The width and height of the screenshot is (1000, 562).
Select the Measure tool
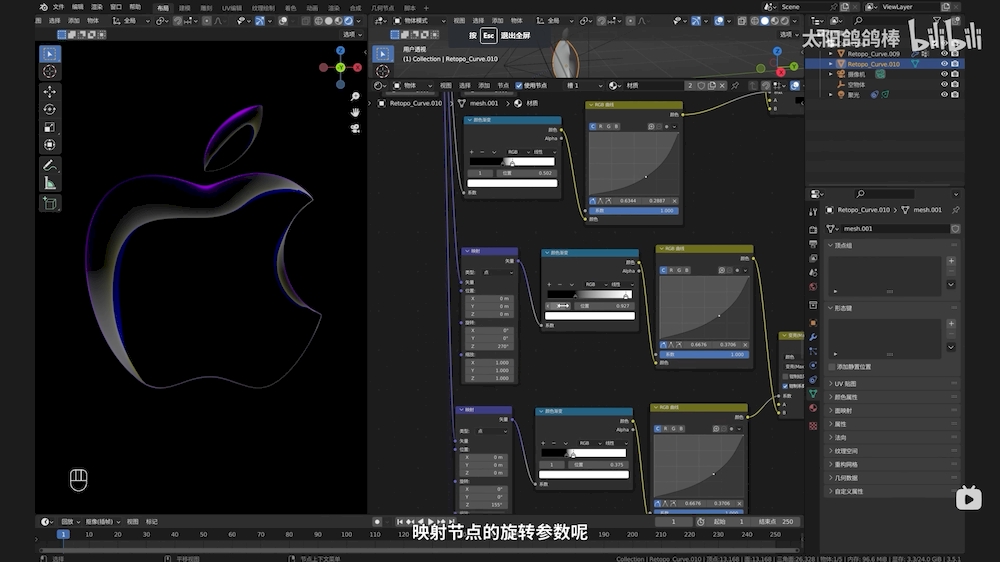click(x=50, y=184)
